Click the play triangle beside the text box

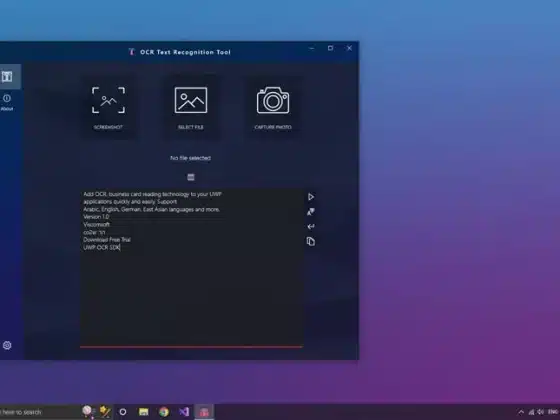[x=311, y=197]
